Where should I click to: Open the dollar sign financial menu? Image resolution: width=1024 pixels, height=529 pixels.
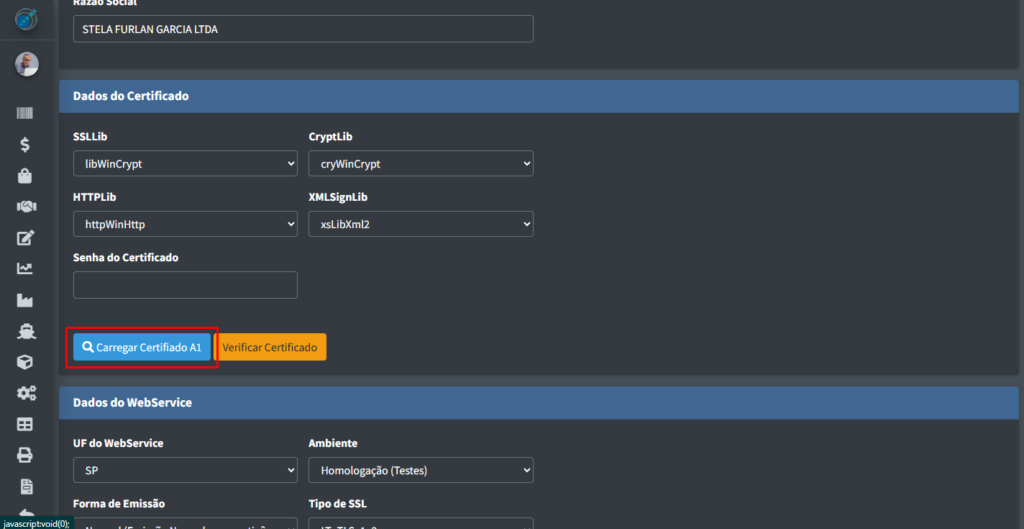tap(25, 144)
